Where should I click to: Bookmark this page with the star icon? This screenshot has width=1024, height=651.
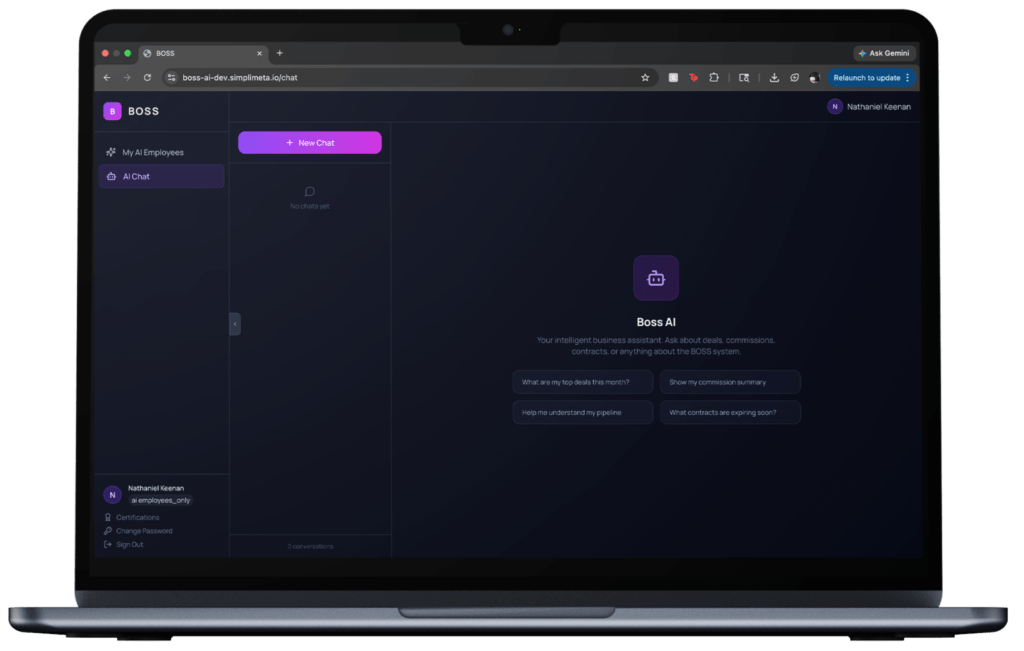tap(645, 77)
